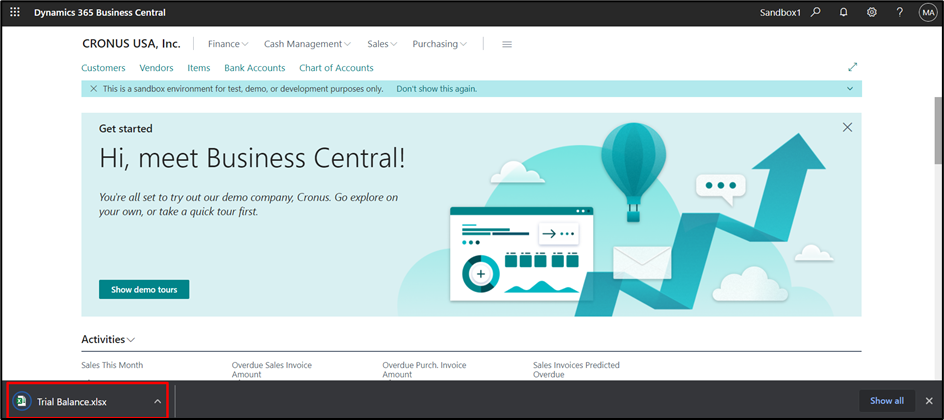This screenshot has width=944, height=420.
Task: Click the Sandbox1 environment label
Action: pyautogui.click(x=780, y=12)
